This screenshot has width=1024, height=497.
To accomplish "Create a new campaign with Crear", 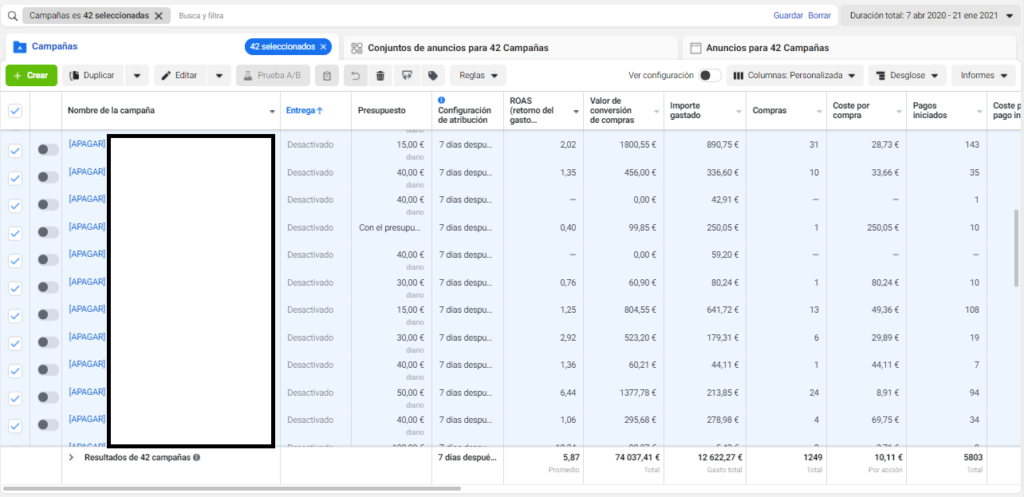I will [x=31, y=76].
